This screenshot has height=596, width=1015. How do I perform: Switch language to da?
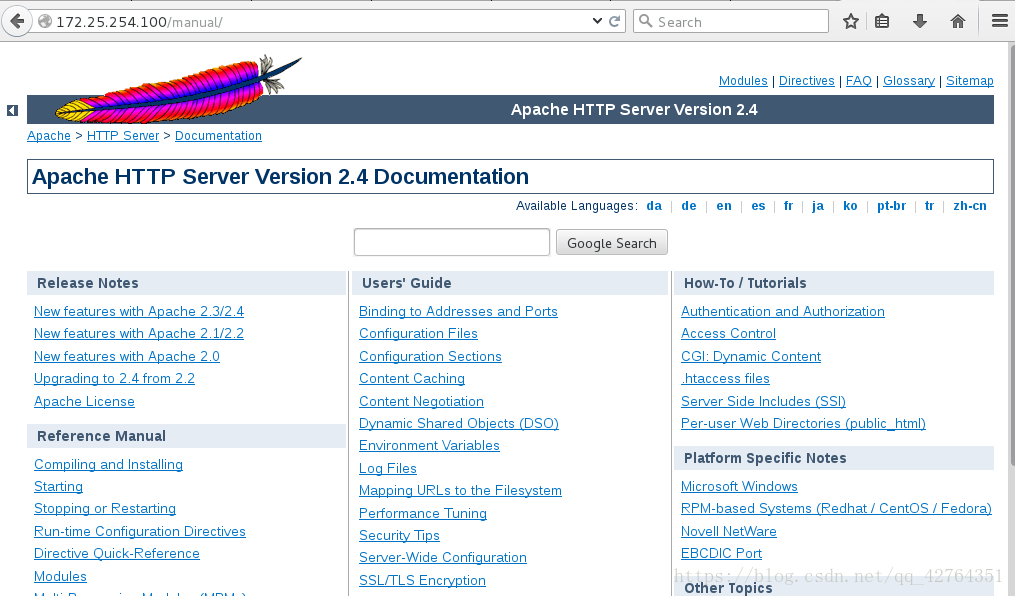pos(654,206)
